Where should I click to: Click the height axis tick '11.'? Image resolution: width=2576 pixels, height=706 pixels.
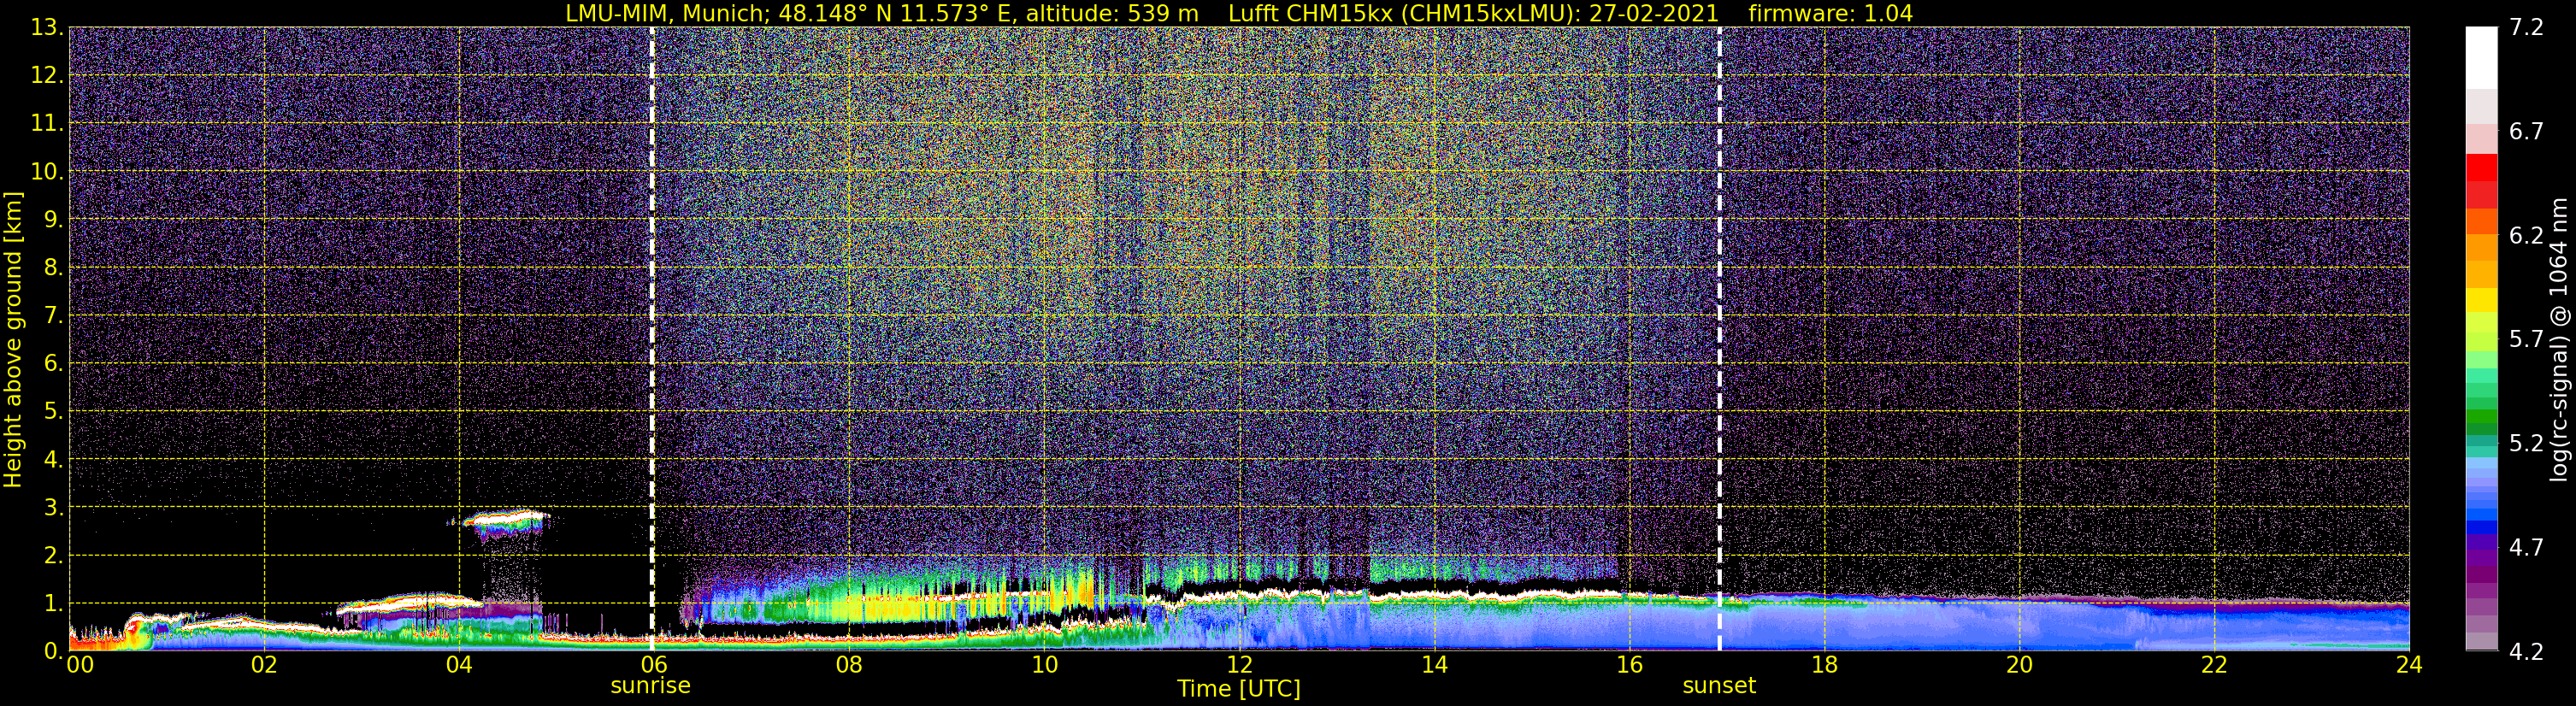[x=47, y=124]
